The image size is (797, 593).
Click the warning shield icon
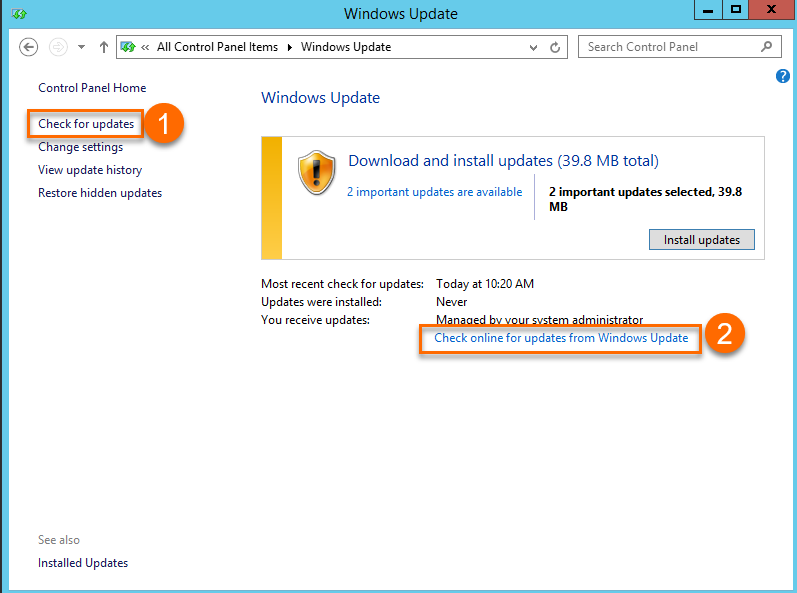point(316,173)
